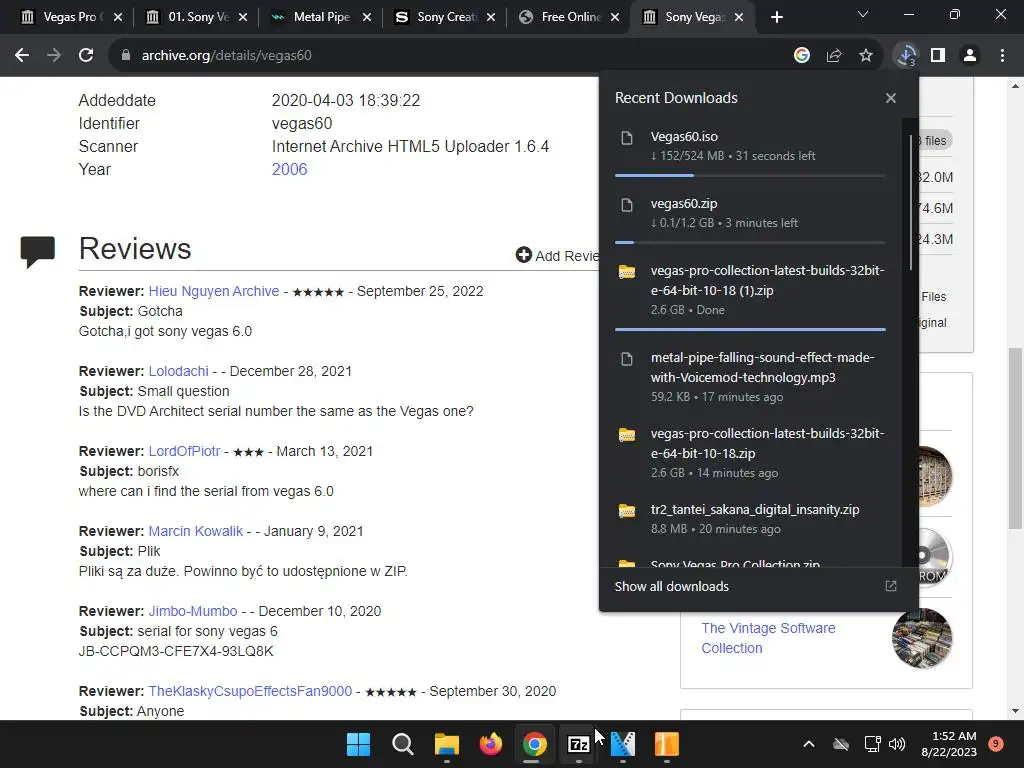Open Marcin Kowalik reviewer profile
The image size is (1024, 768).
point(195,532)
